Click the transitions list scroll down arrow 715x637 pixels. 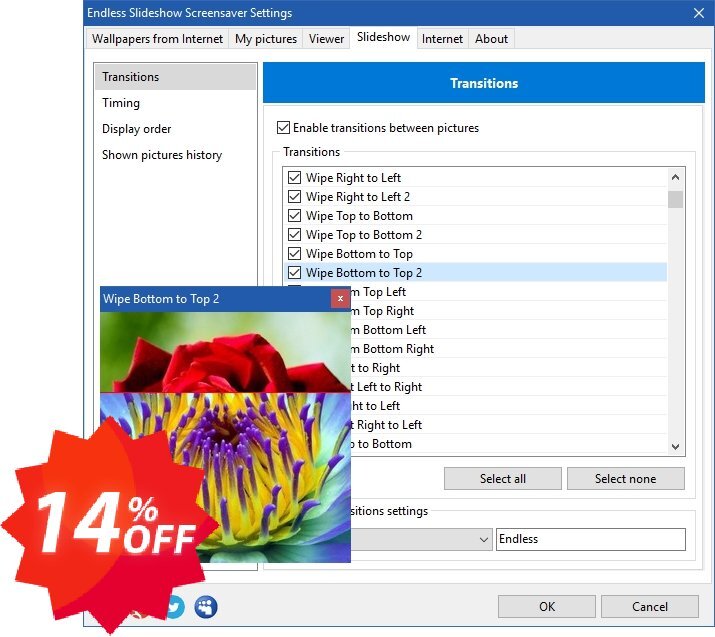coord(675,446)
